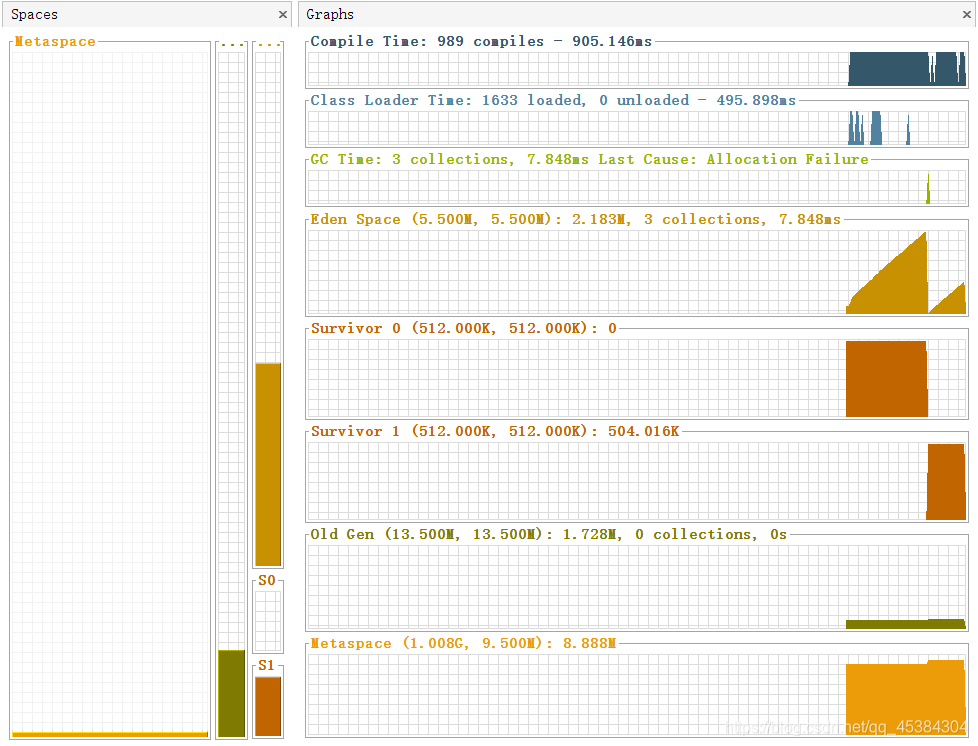This screenshot has height=746, width=978.
Task: Click the S1 orange usage bar
Action: click(x=268, y=706)
